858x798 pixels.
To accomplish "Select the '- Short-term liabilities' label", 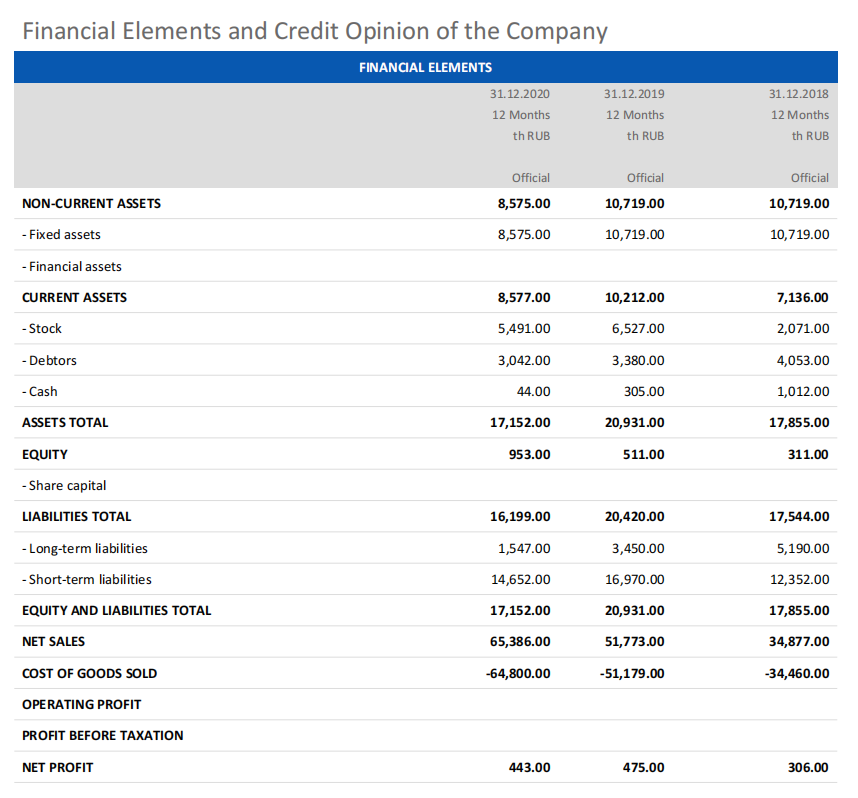I will tap(86, 580).
